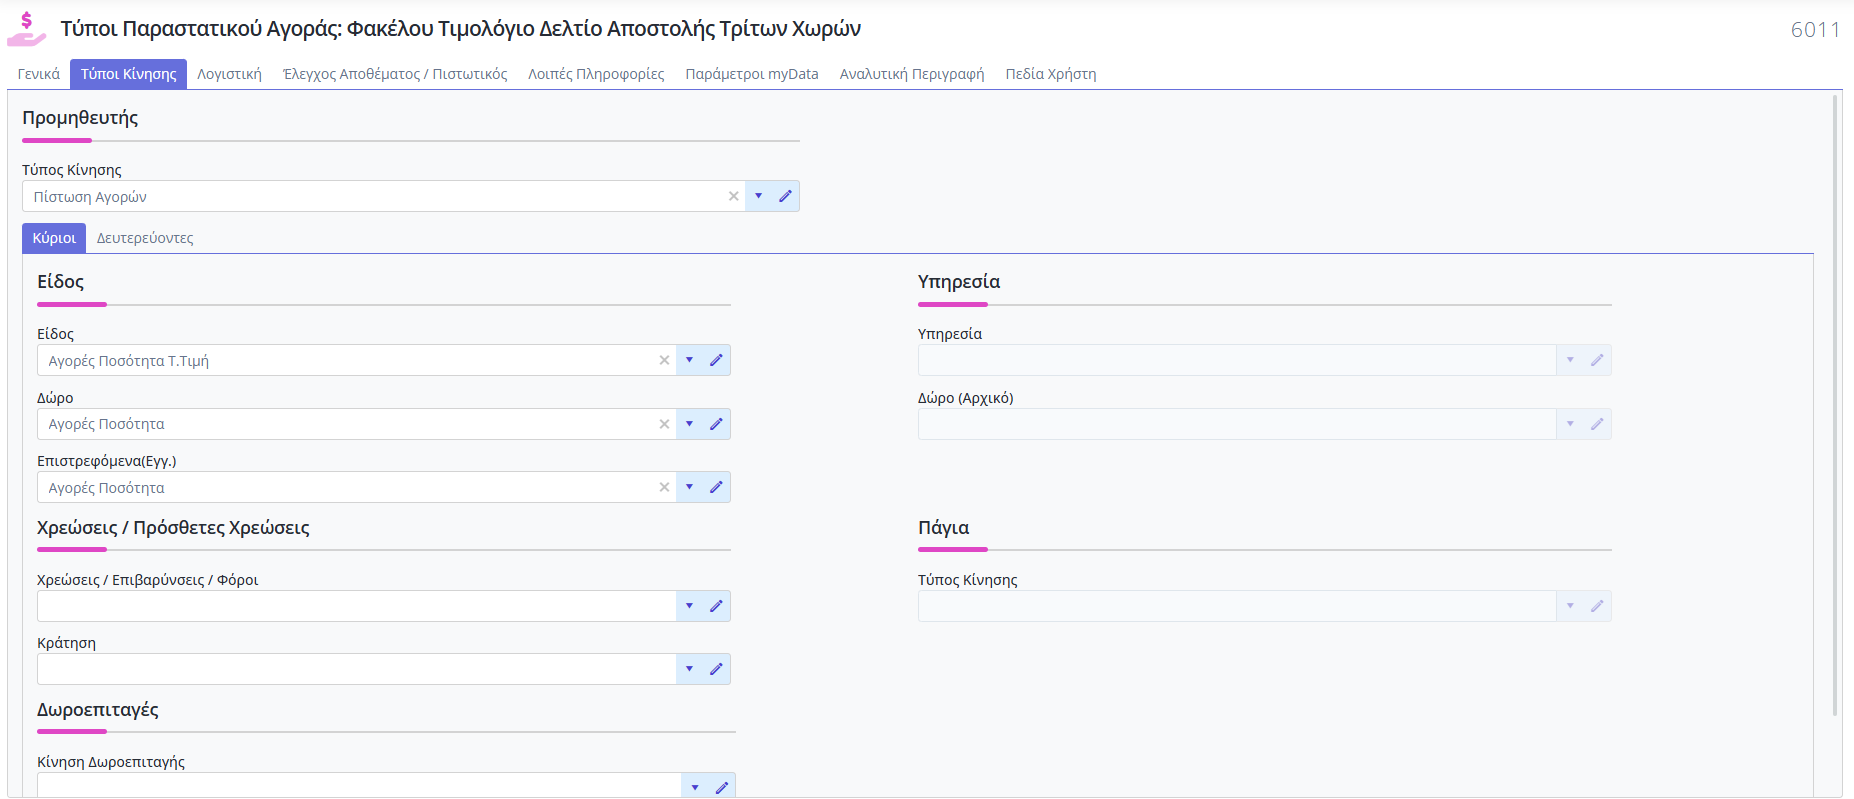
Task: Edit Χρεώσεις / Επιβαρύνσεις / Φόροι with pencil
Action: 716,606
